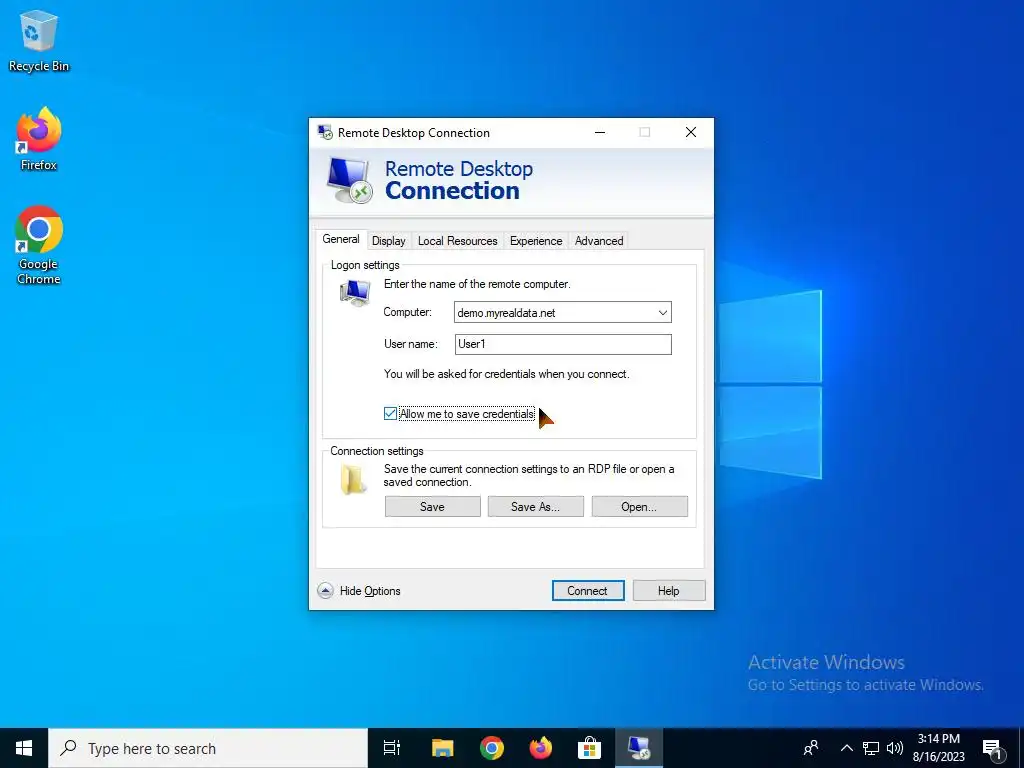1024x768 pixels.
Task: Open Task View on the taskbar
Action: tap(392, 748)
